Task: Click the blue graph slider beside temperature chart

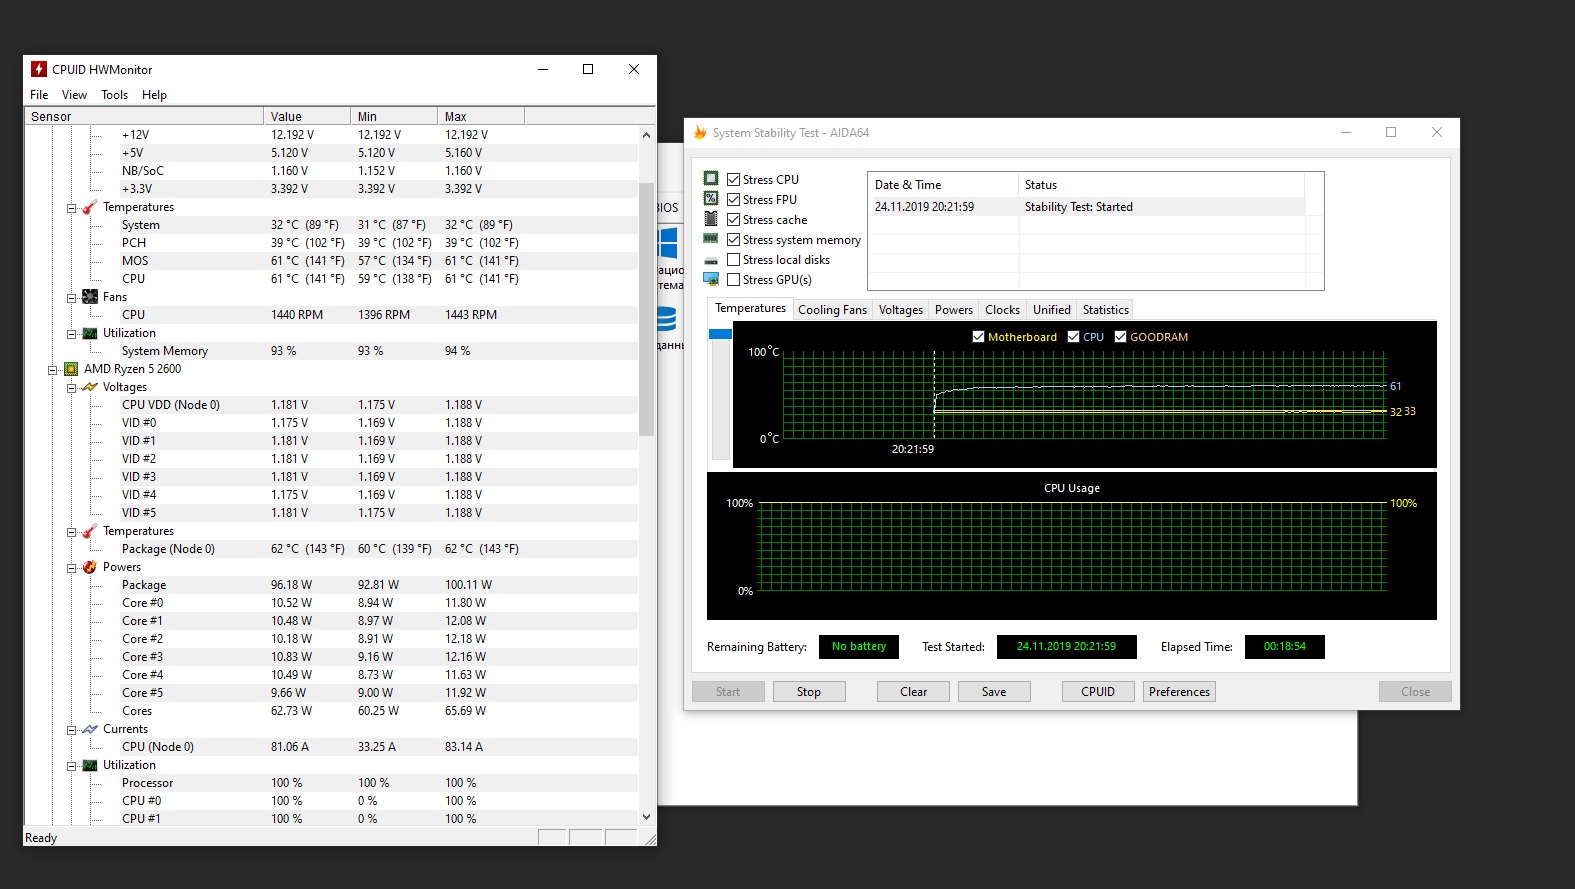Action: 720,334
